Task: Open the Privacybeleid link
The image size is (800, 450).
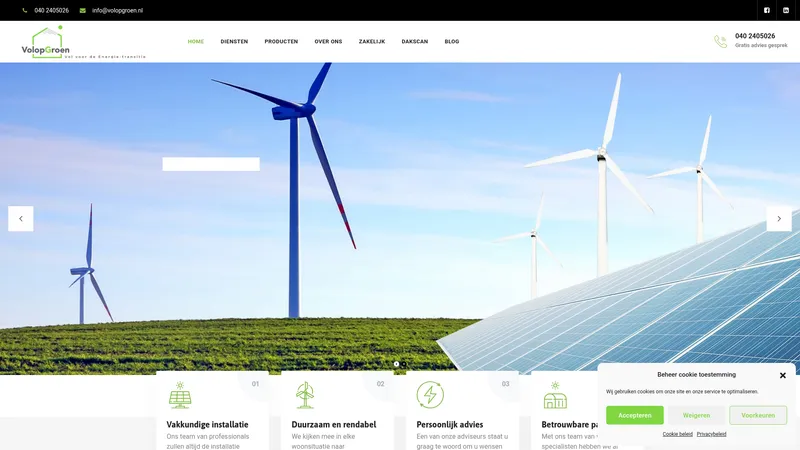Action: [711, 434]
